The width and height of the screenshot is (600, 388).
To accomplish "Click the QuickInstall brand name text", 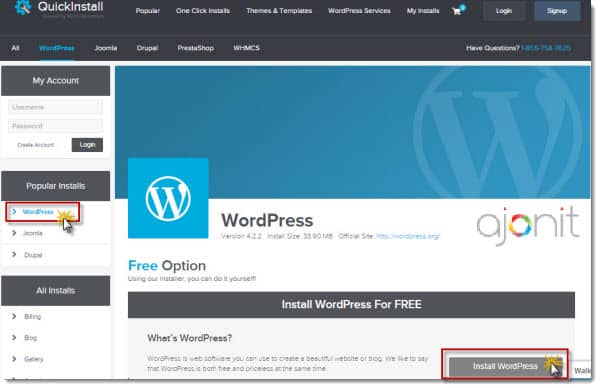I will click(x=70, y=7).
